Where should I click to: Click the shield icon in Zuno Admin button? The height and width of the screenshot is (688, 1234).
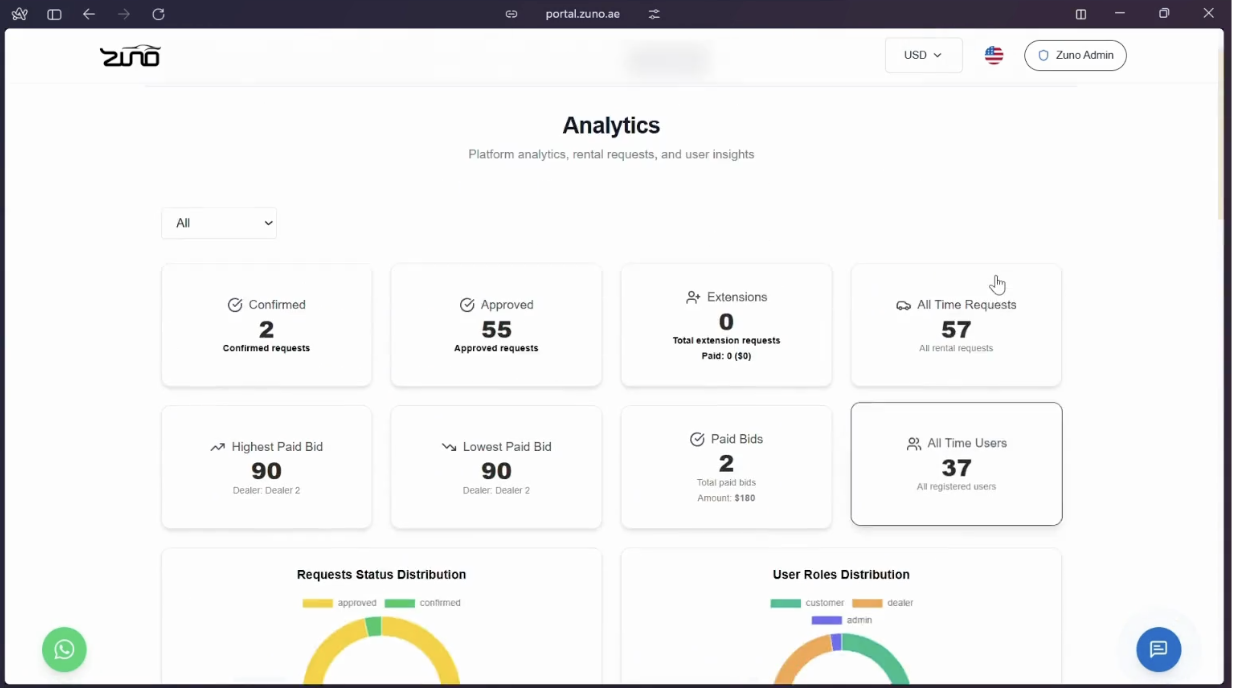click(x=1043, y=56)
